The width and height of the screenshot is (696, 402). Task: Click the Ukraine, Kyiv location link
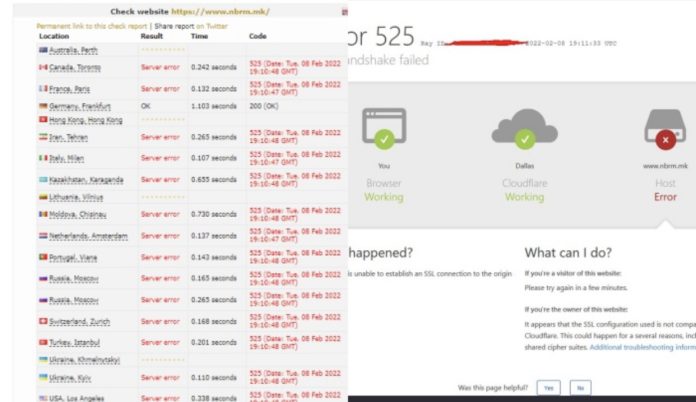76,377
